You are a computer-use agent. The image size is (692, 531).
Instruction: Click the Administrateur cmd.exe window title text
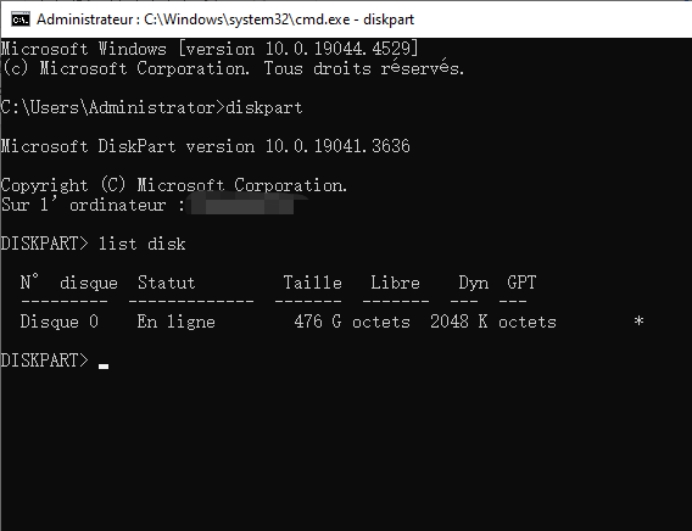click(x=225, y=19)
